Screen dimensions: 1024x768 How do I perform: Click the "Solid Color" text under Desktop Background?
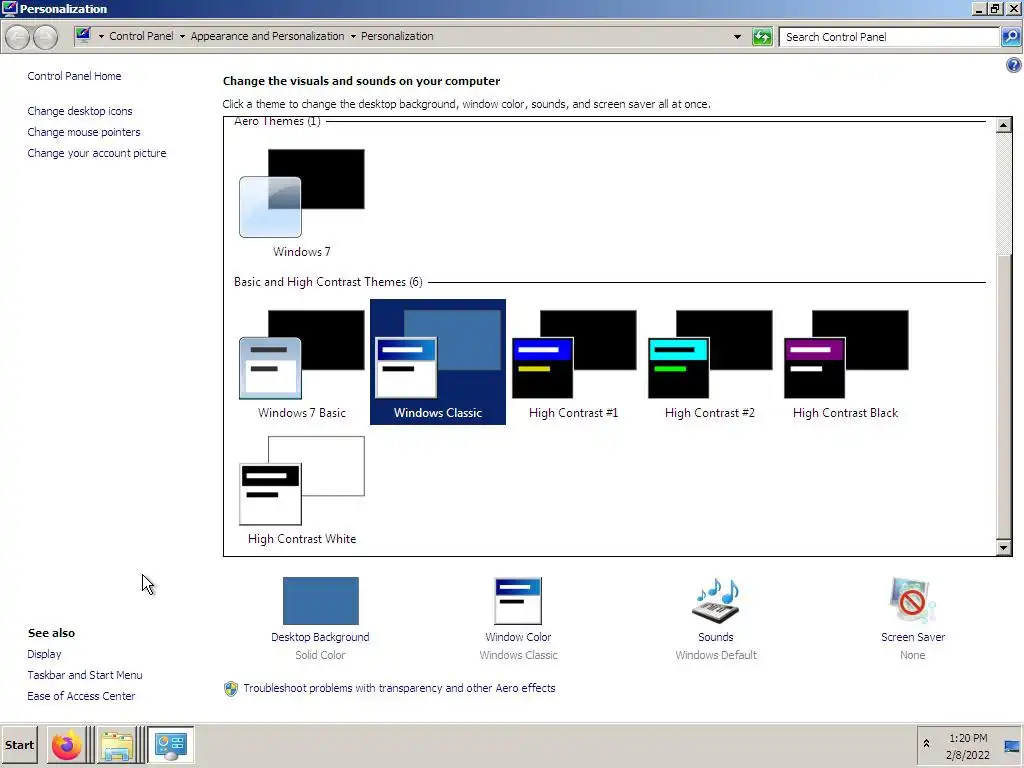pos(320,655)
